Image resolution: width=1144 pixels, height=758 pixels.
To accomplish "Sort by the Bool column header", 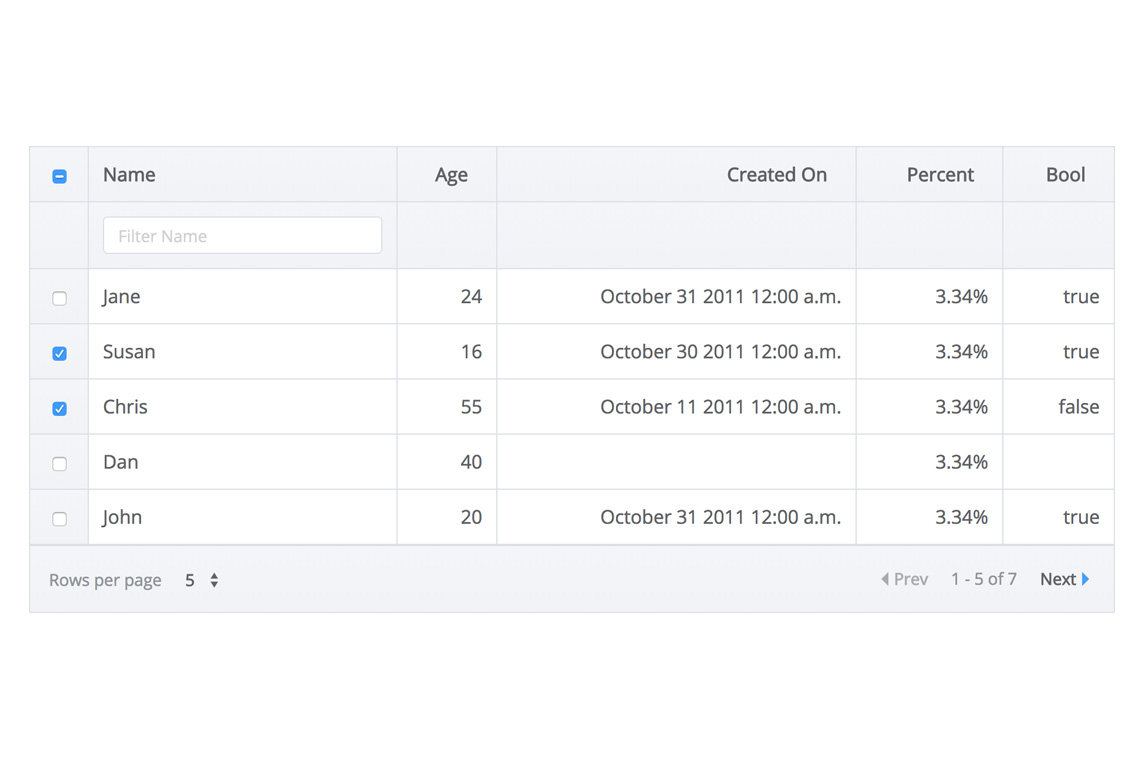I will [x=1064, y=174].
